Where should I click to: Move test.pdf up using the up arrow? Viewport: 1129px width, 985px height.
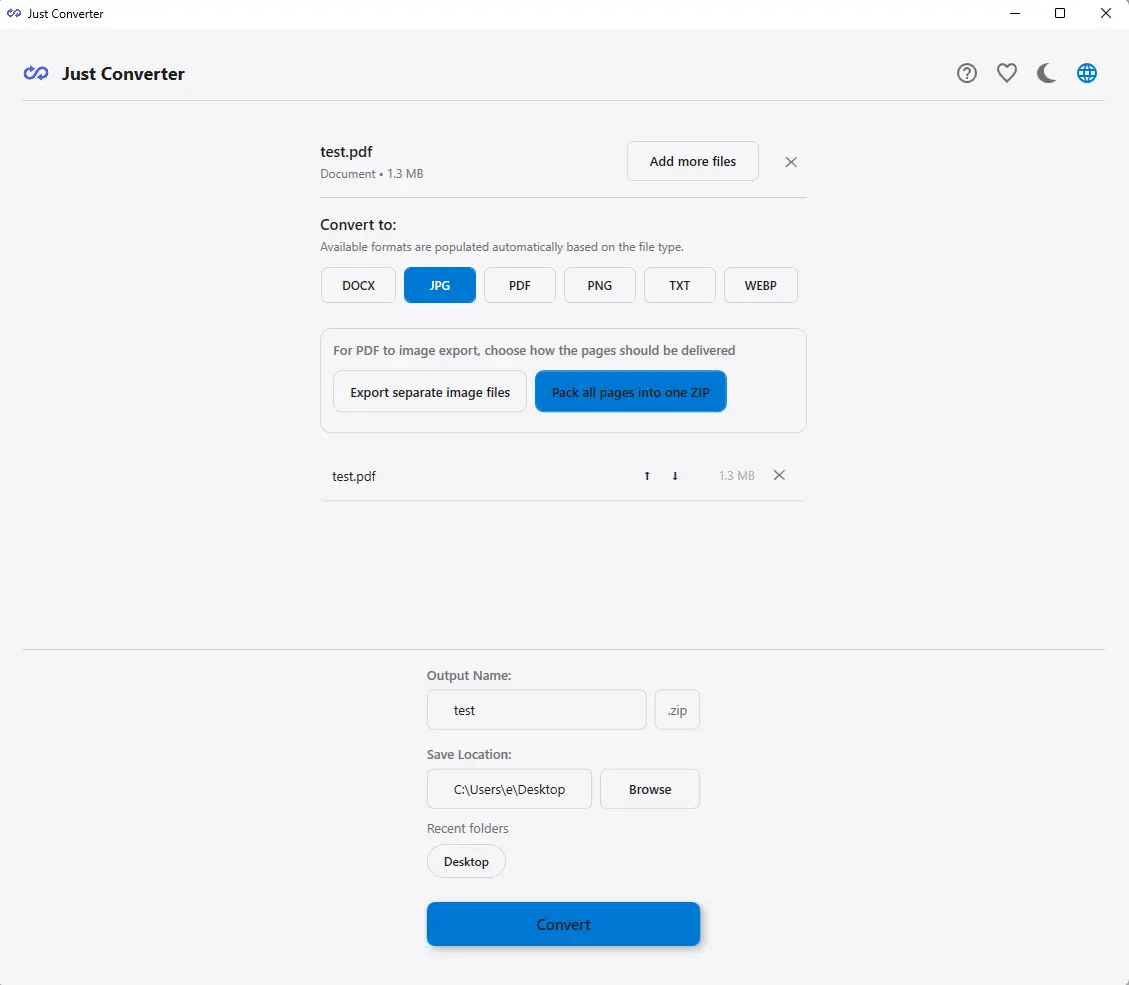(x=646, y=475)
